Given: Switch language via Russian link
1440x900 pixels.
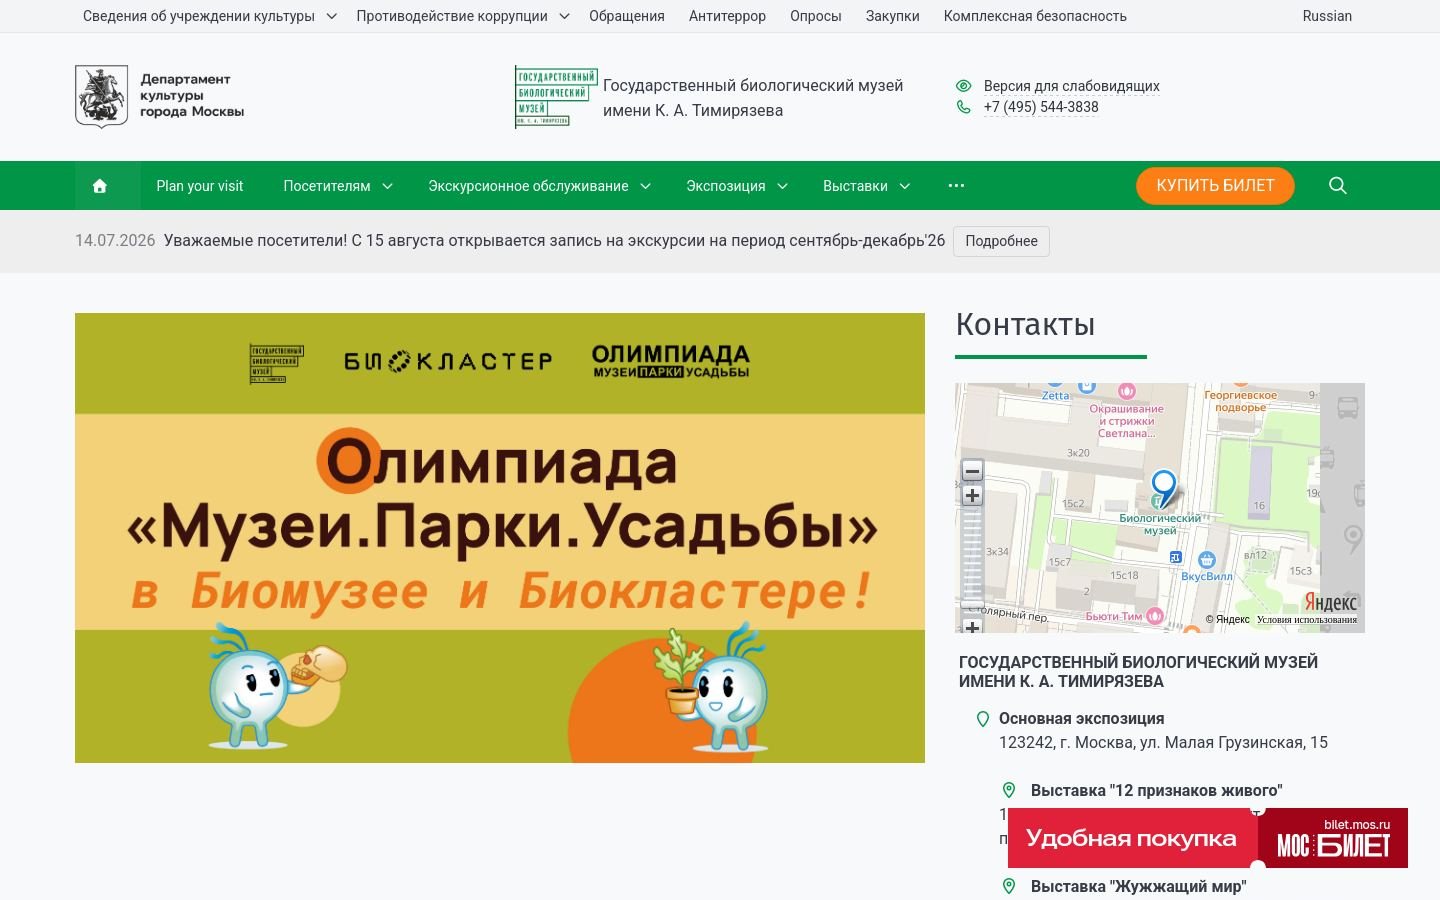Looking at the screenshot, I should [1327, 16].
